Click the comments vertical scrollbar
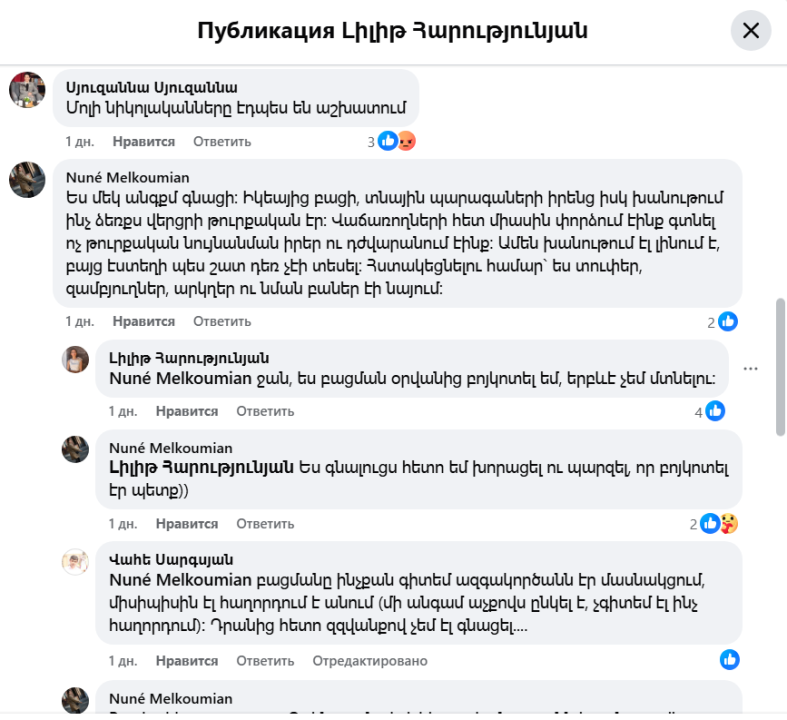787x720 pixels. click(780, 365)
